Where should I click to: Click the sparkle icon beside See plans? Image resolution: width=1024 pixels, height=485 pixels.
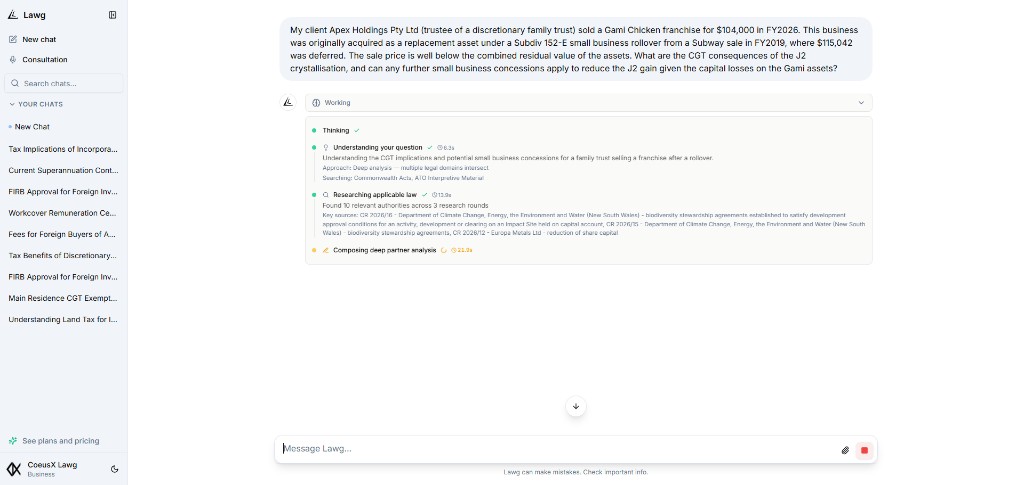pos(13,441)
